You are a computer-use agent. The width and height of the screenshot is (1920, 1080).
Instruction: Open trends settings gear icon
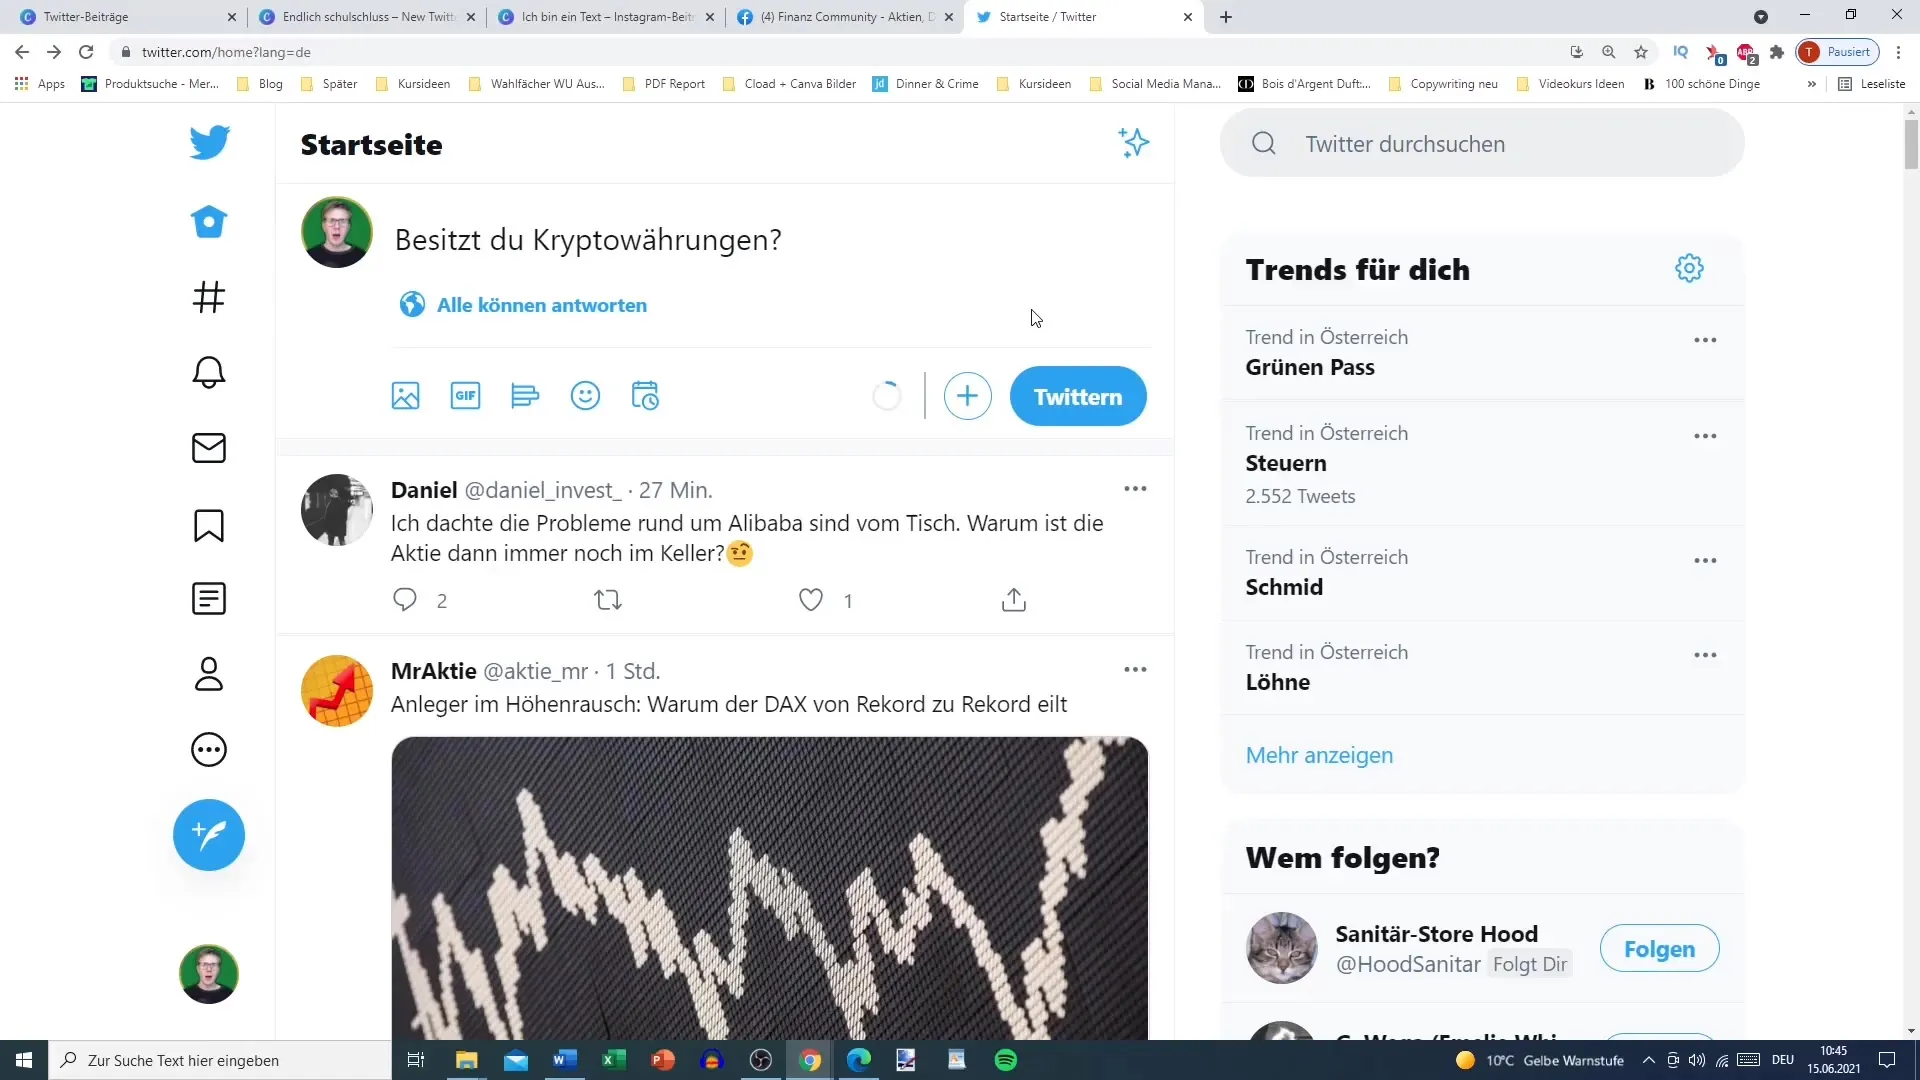coord(1689,269)
